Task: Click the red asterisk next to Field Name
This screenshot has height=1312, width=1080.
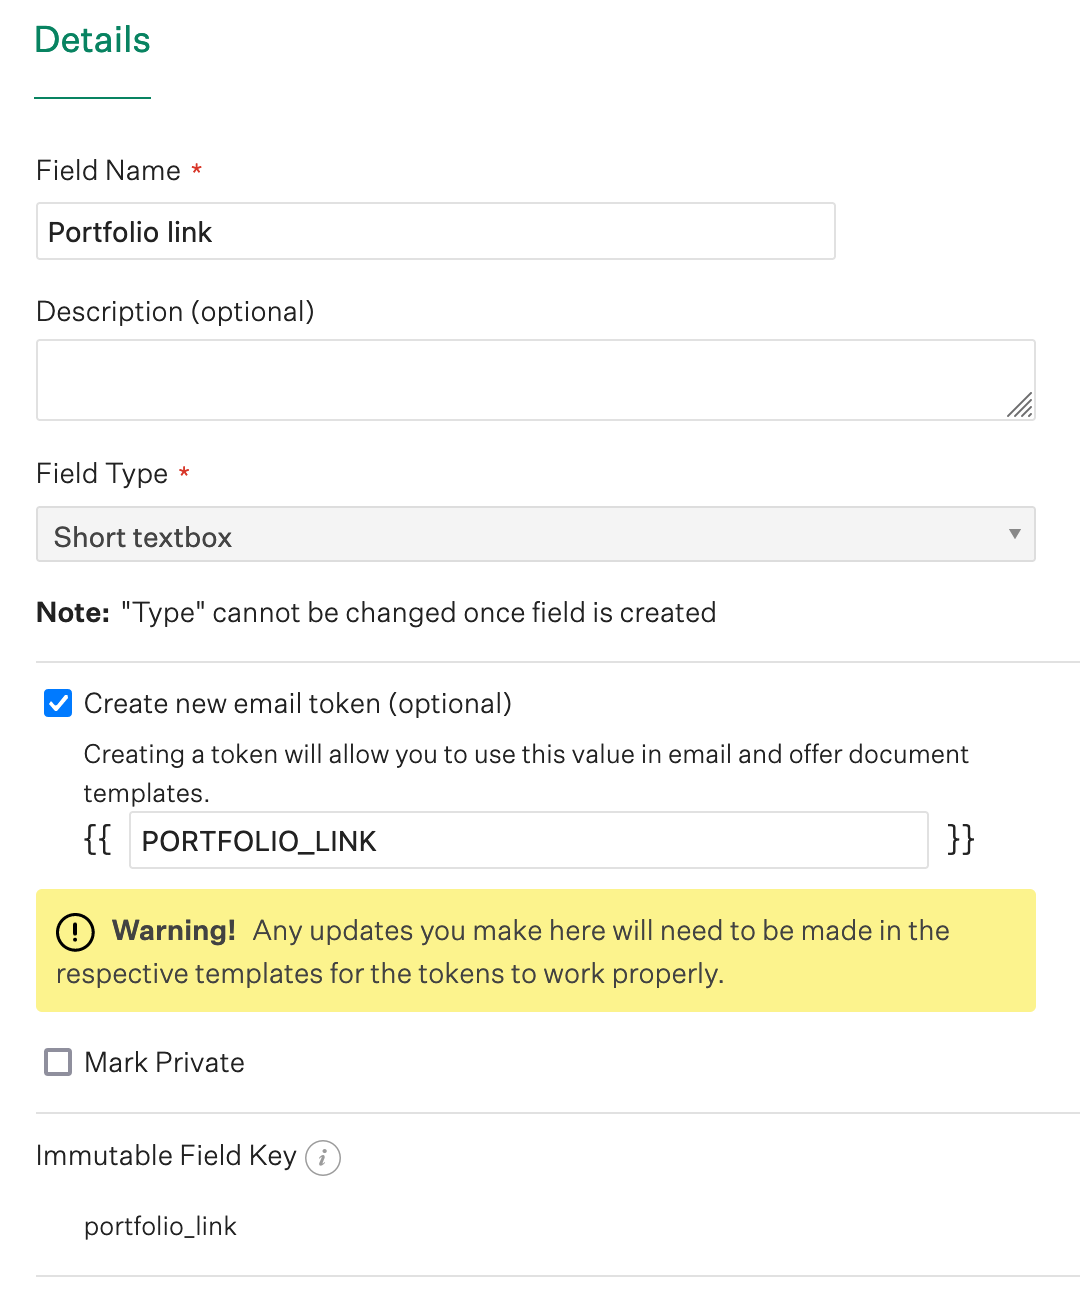Action: click(x=196, y=170)
